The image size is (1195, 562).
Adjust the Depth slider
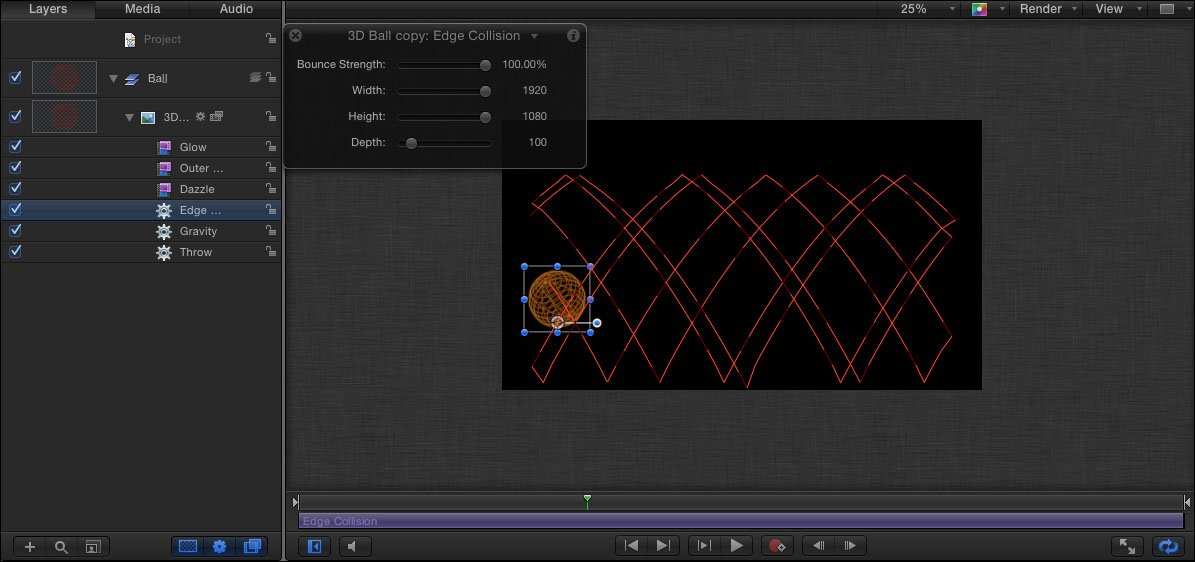pos(411,143)
